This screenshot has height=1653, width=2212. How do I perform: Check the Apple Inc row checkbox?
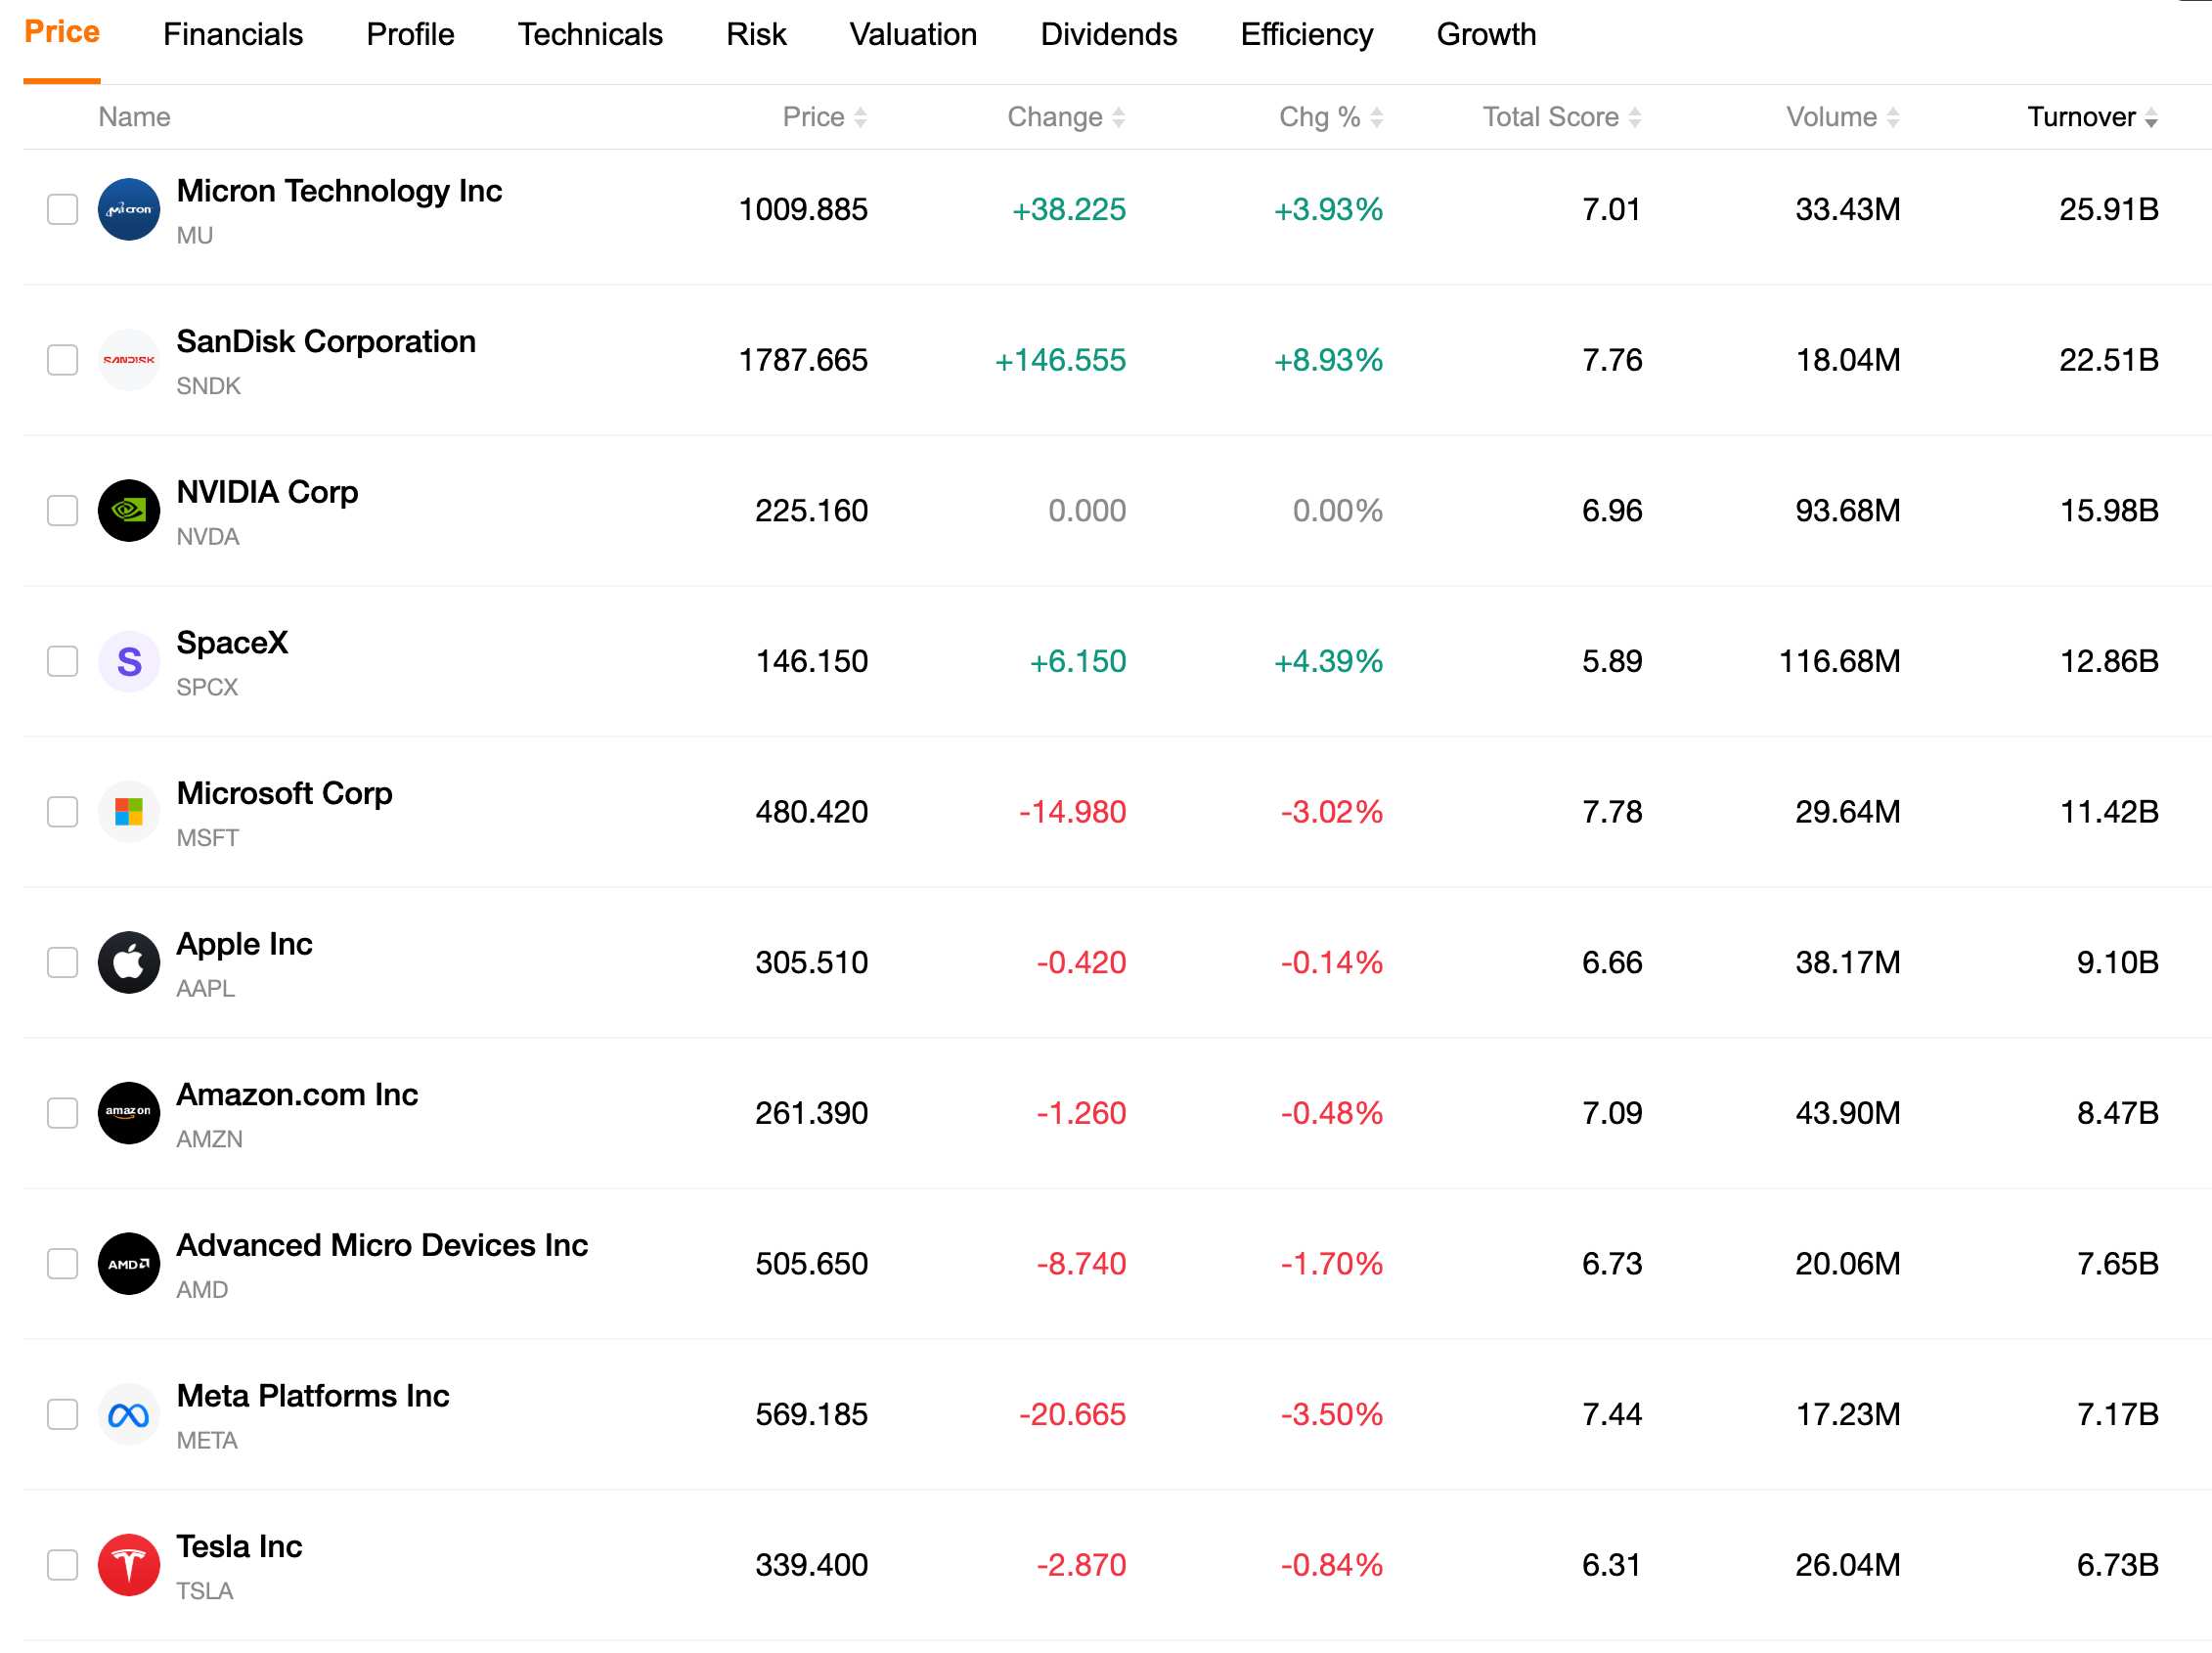tap(63, 963)
